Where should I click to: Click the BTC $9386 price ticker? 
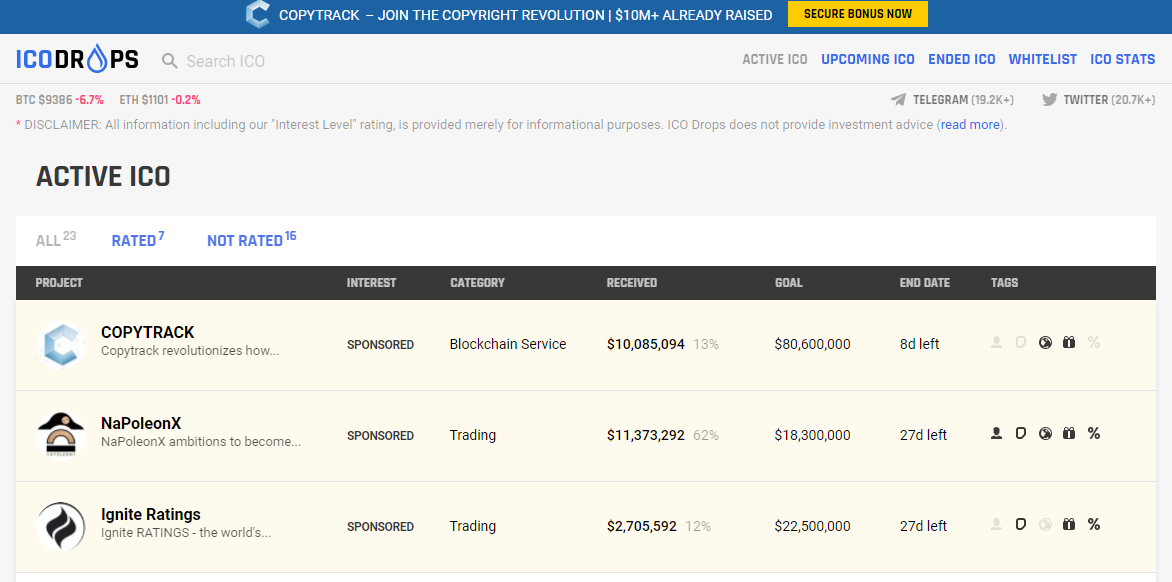click(60, 99)
